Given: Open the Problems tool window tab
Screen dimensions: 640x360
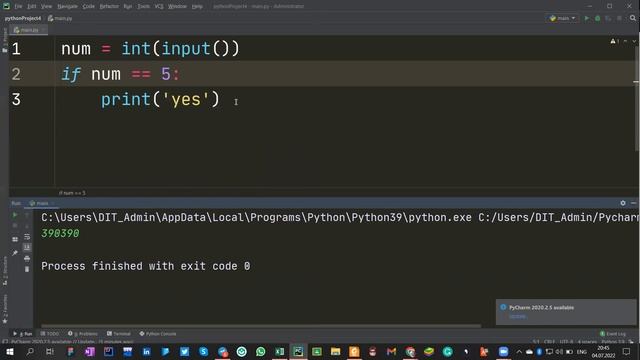Looking at the screenshot, I should click(x=83, y=334).
